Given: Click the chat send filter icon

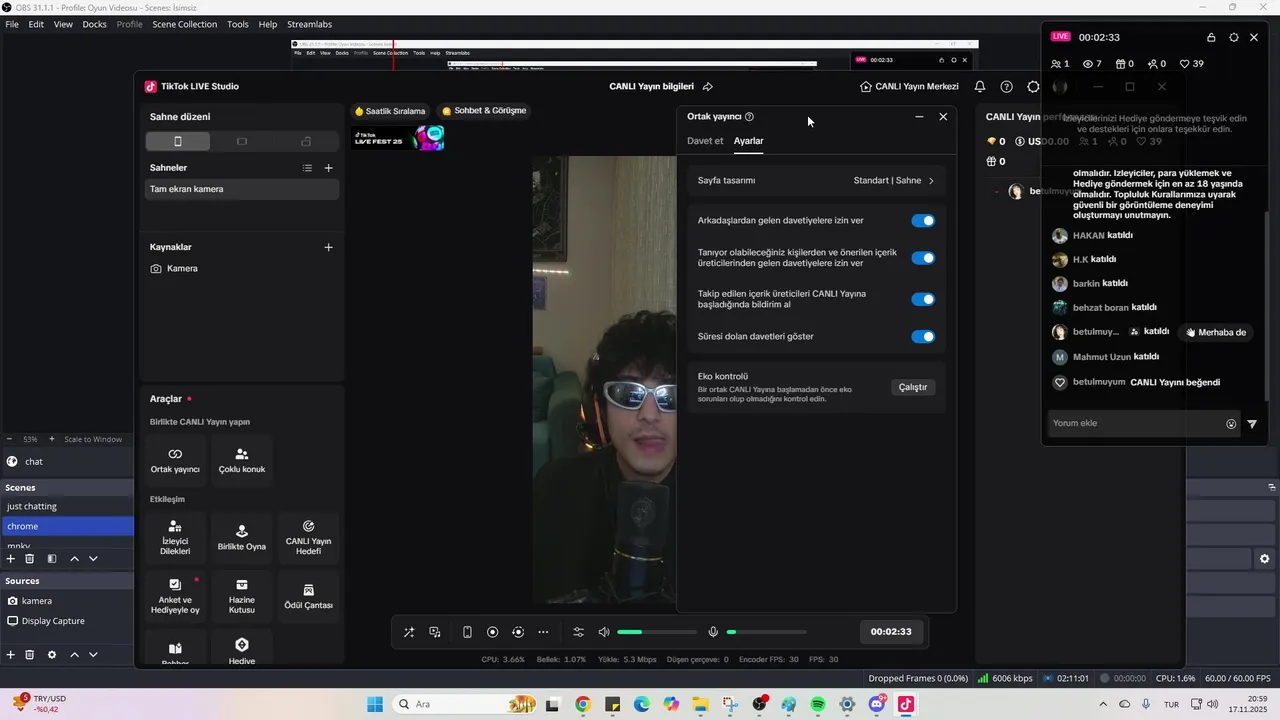Looking at the screenshot, I should coord(1252,424).
